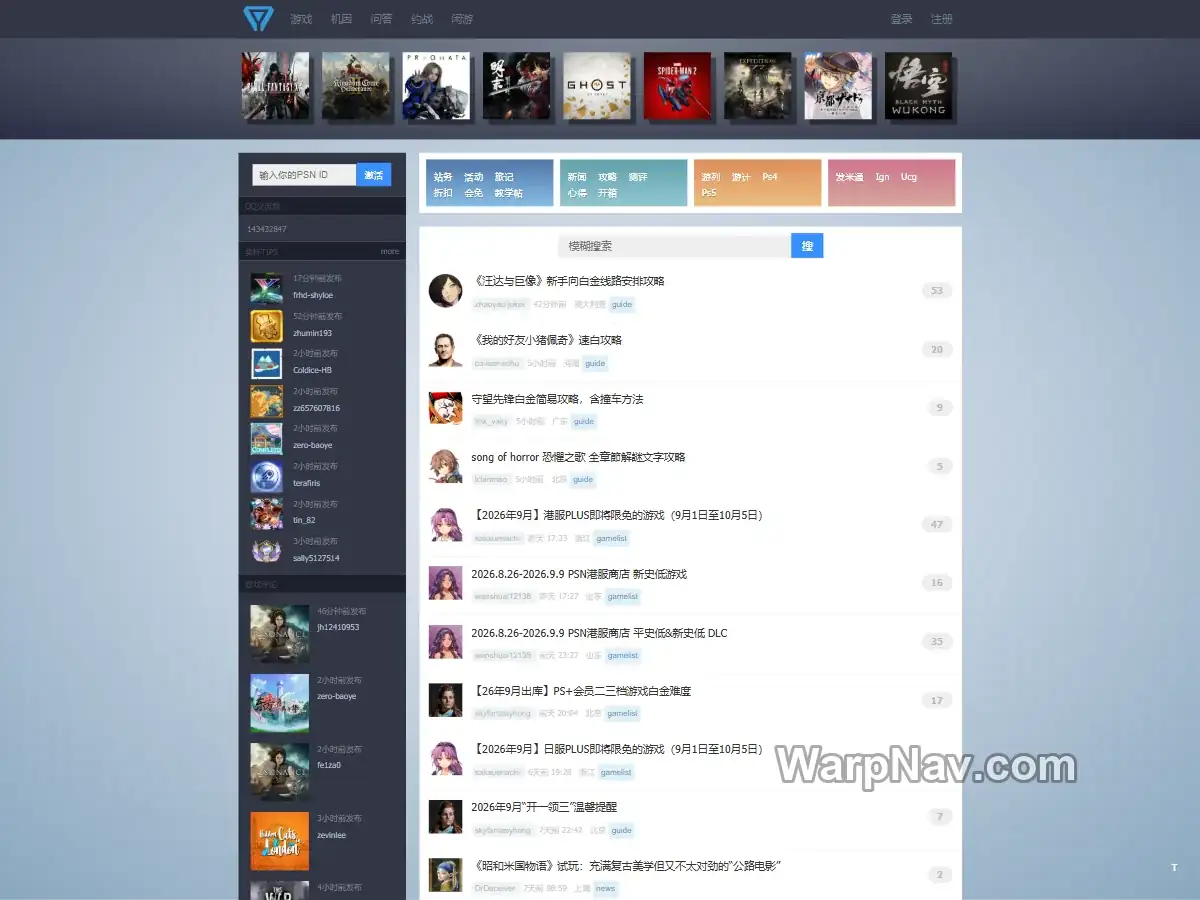Click the T back-to-top button
This screenshot has height=900, width=1200.
click(1174, 868)
